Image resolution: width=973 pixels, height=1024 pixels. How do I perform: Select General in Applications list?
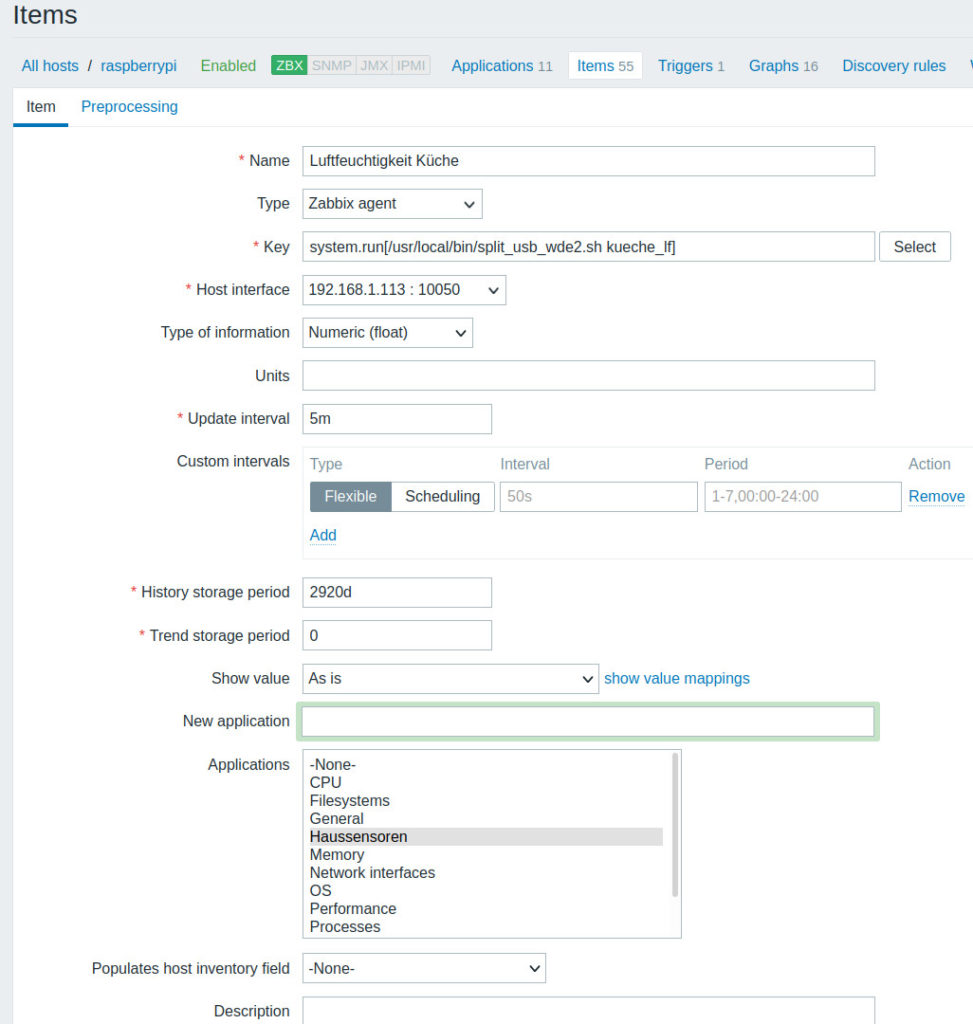coord(486,819)
